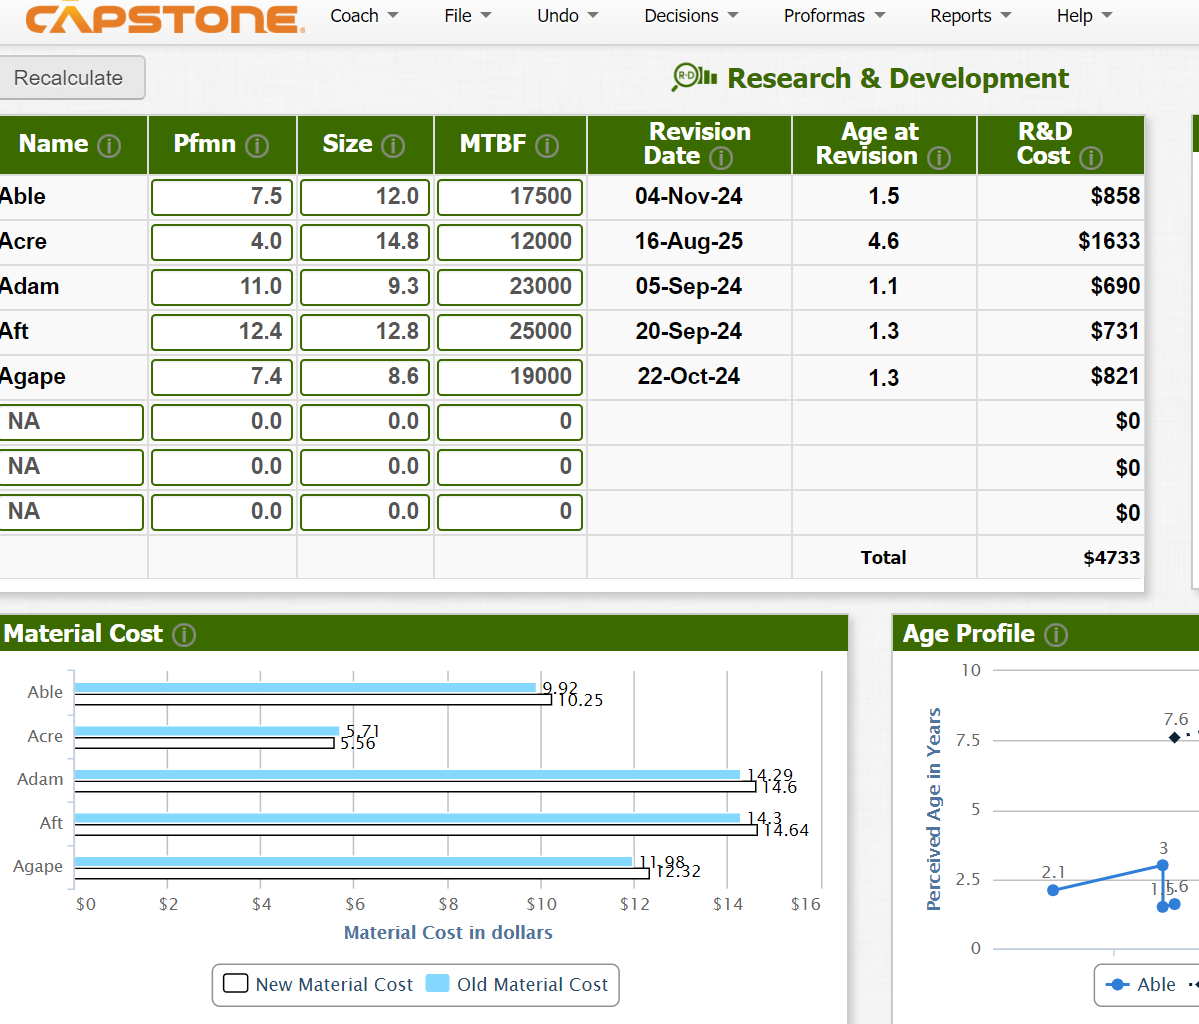Toggle Able series in Age Profile legend
This screenshot has height=1024, width=1199.
1140,984
